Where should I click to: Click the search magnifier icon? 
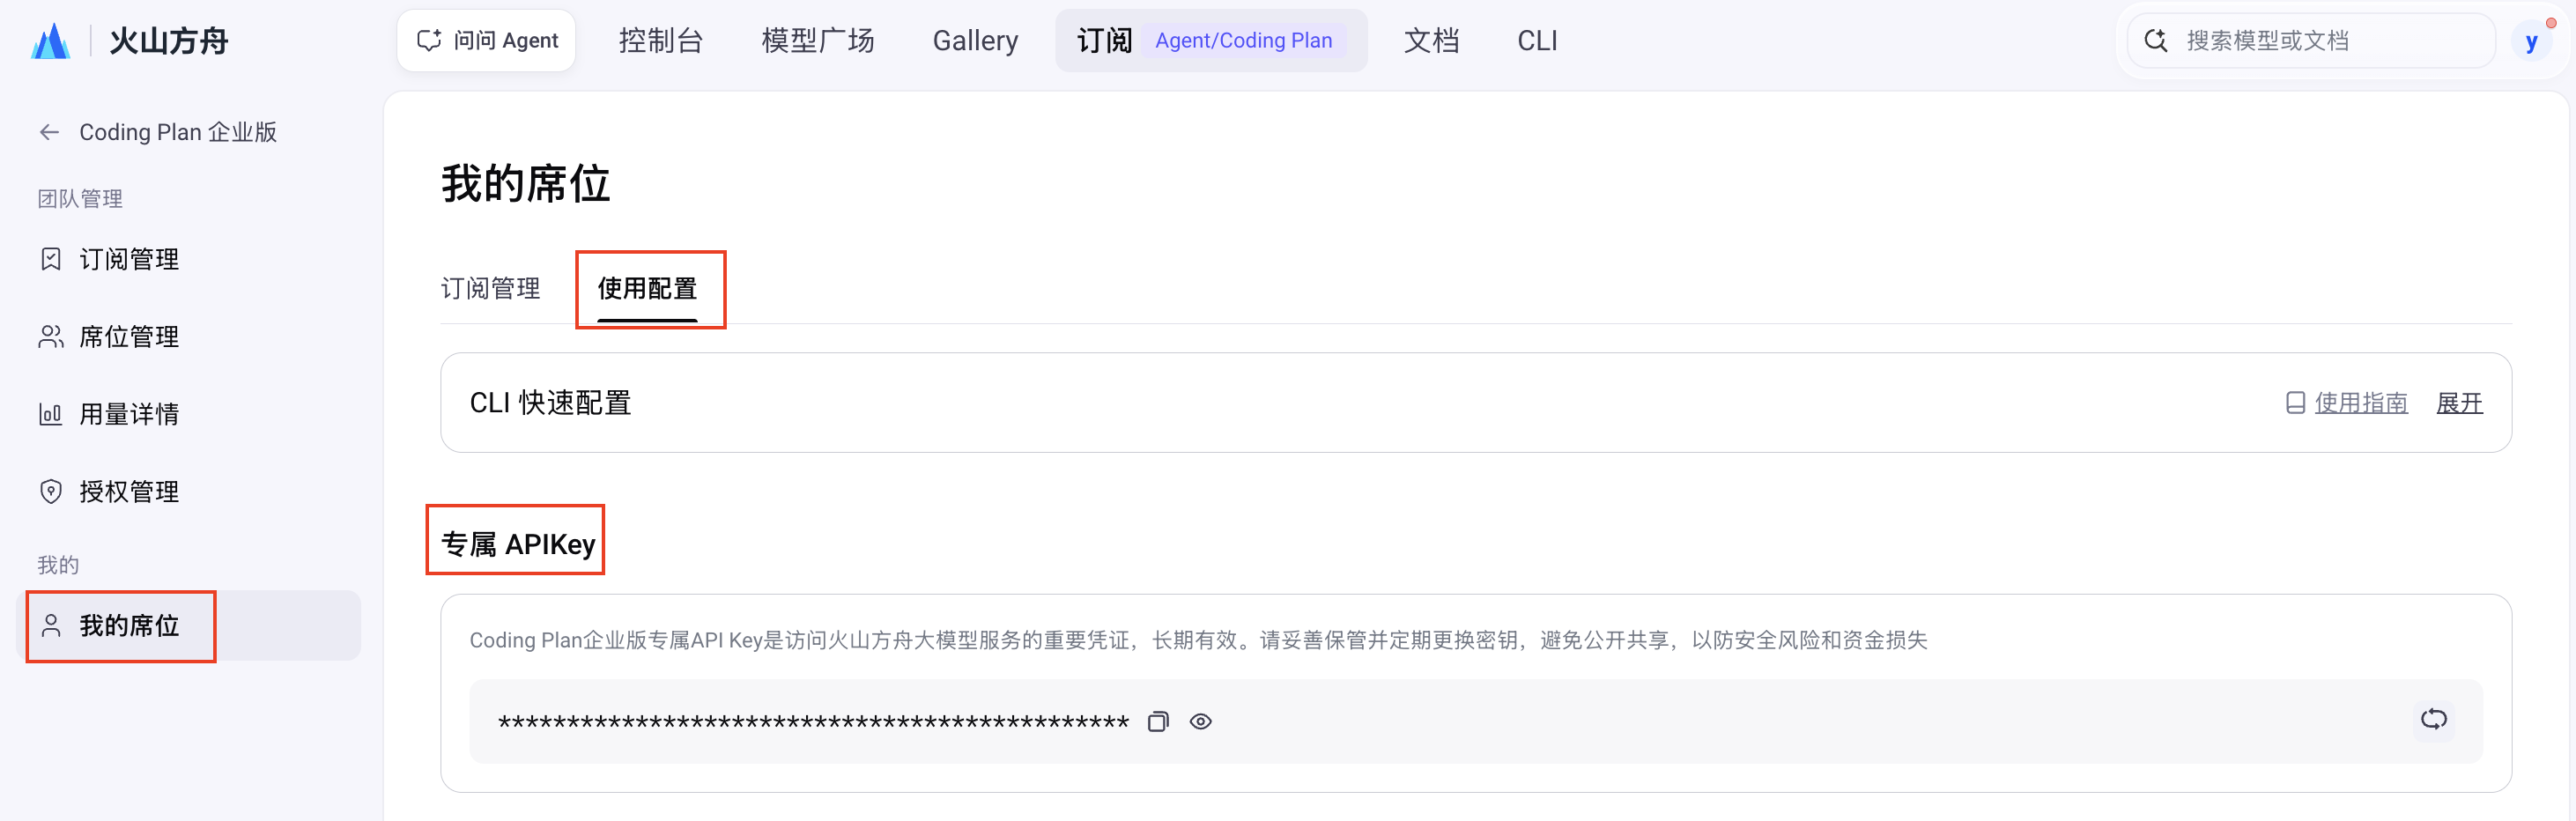point(2156,41)
